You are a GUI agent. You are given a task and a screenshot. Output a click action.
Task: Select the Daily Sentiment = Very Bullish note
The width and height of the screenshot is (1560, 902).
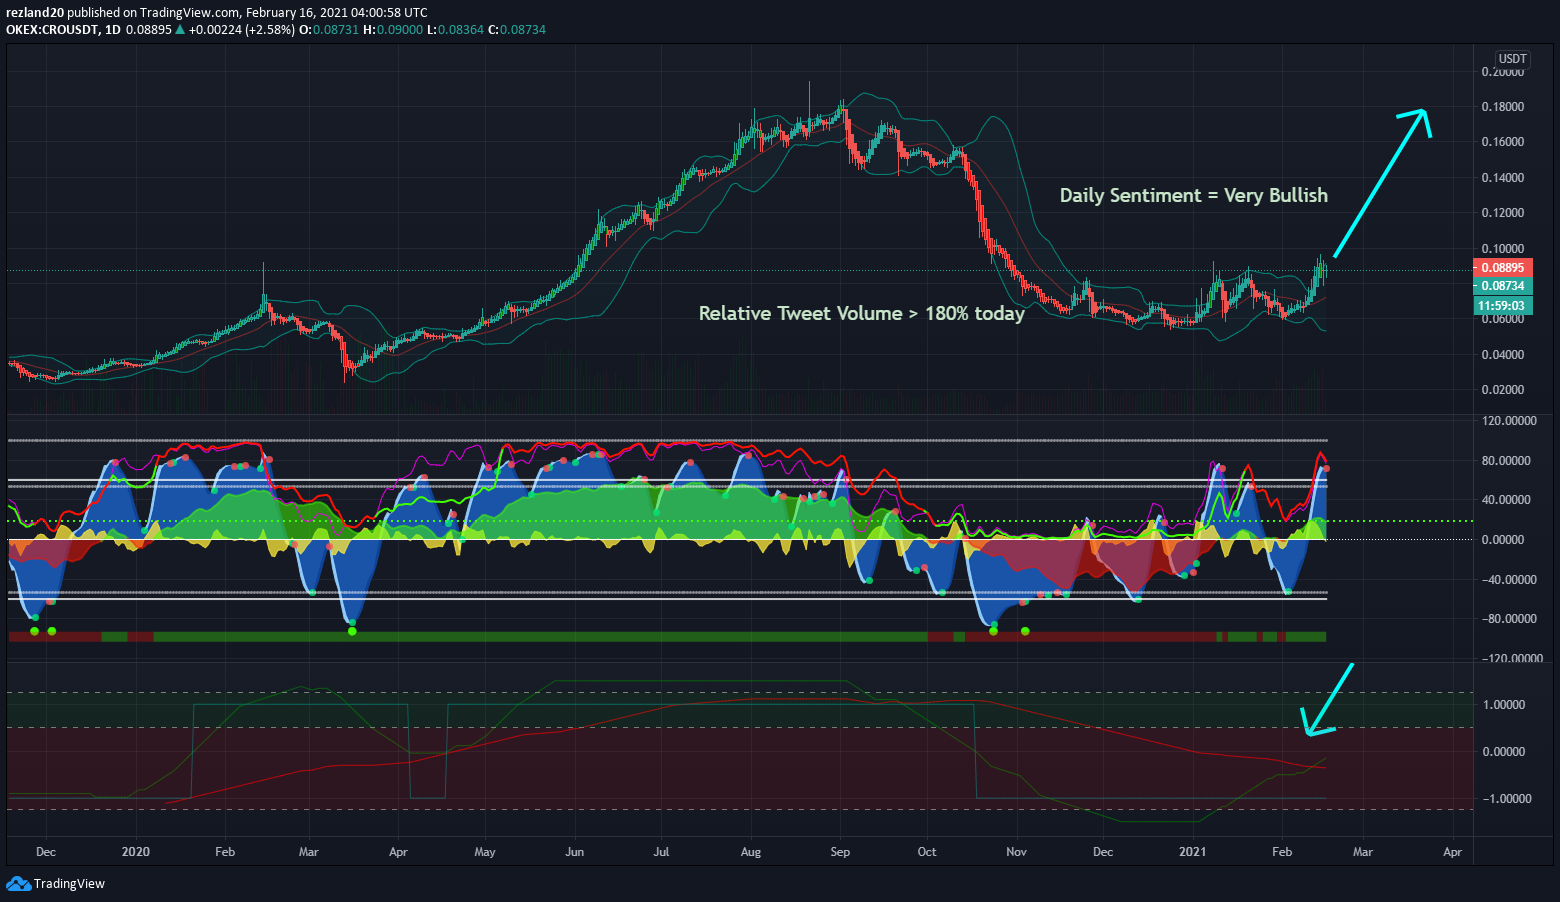1194,196
